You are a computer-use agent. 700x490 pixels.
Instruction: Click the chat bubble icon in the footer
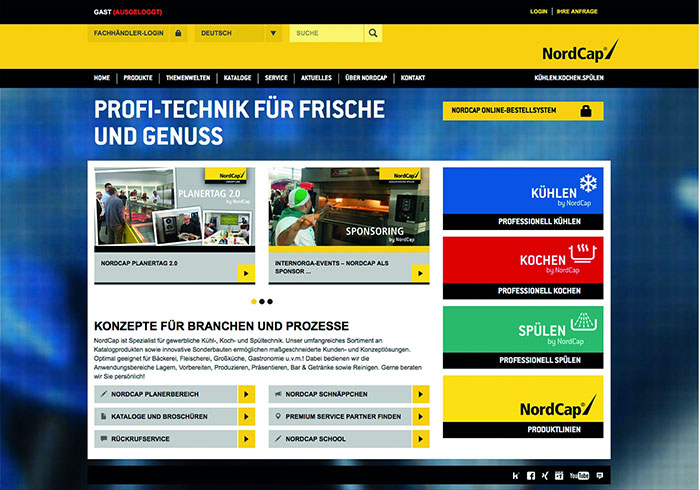point(599,475)
